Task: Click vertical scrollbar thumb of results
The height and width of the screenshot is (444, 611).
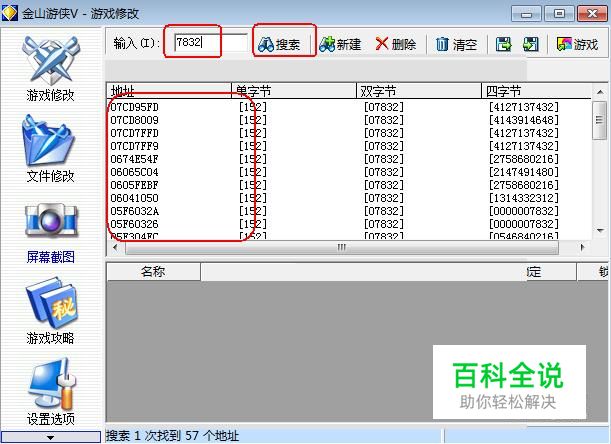Action: (599, 120)
